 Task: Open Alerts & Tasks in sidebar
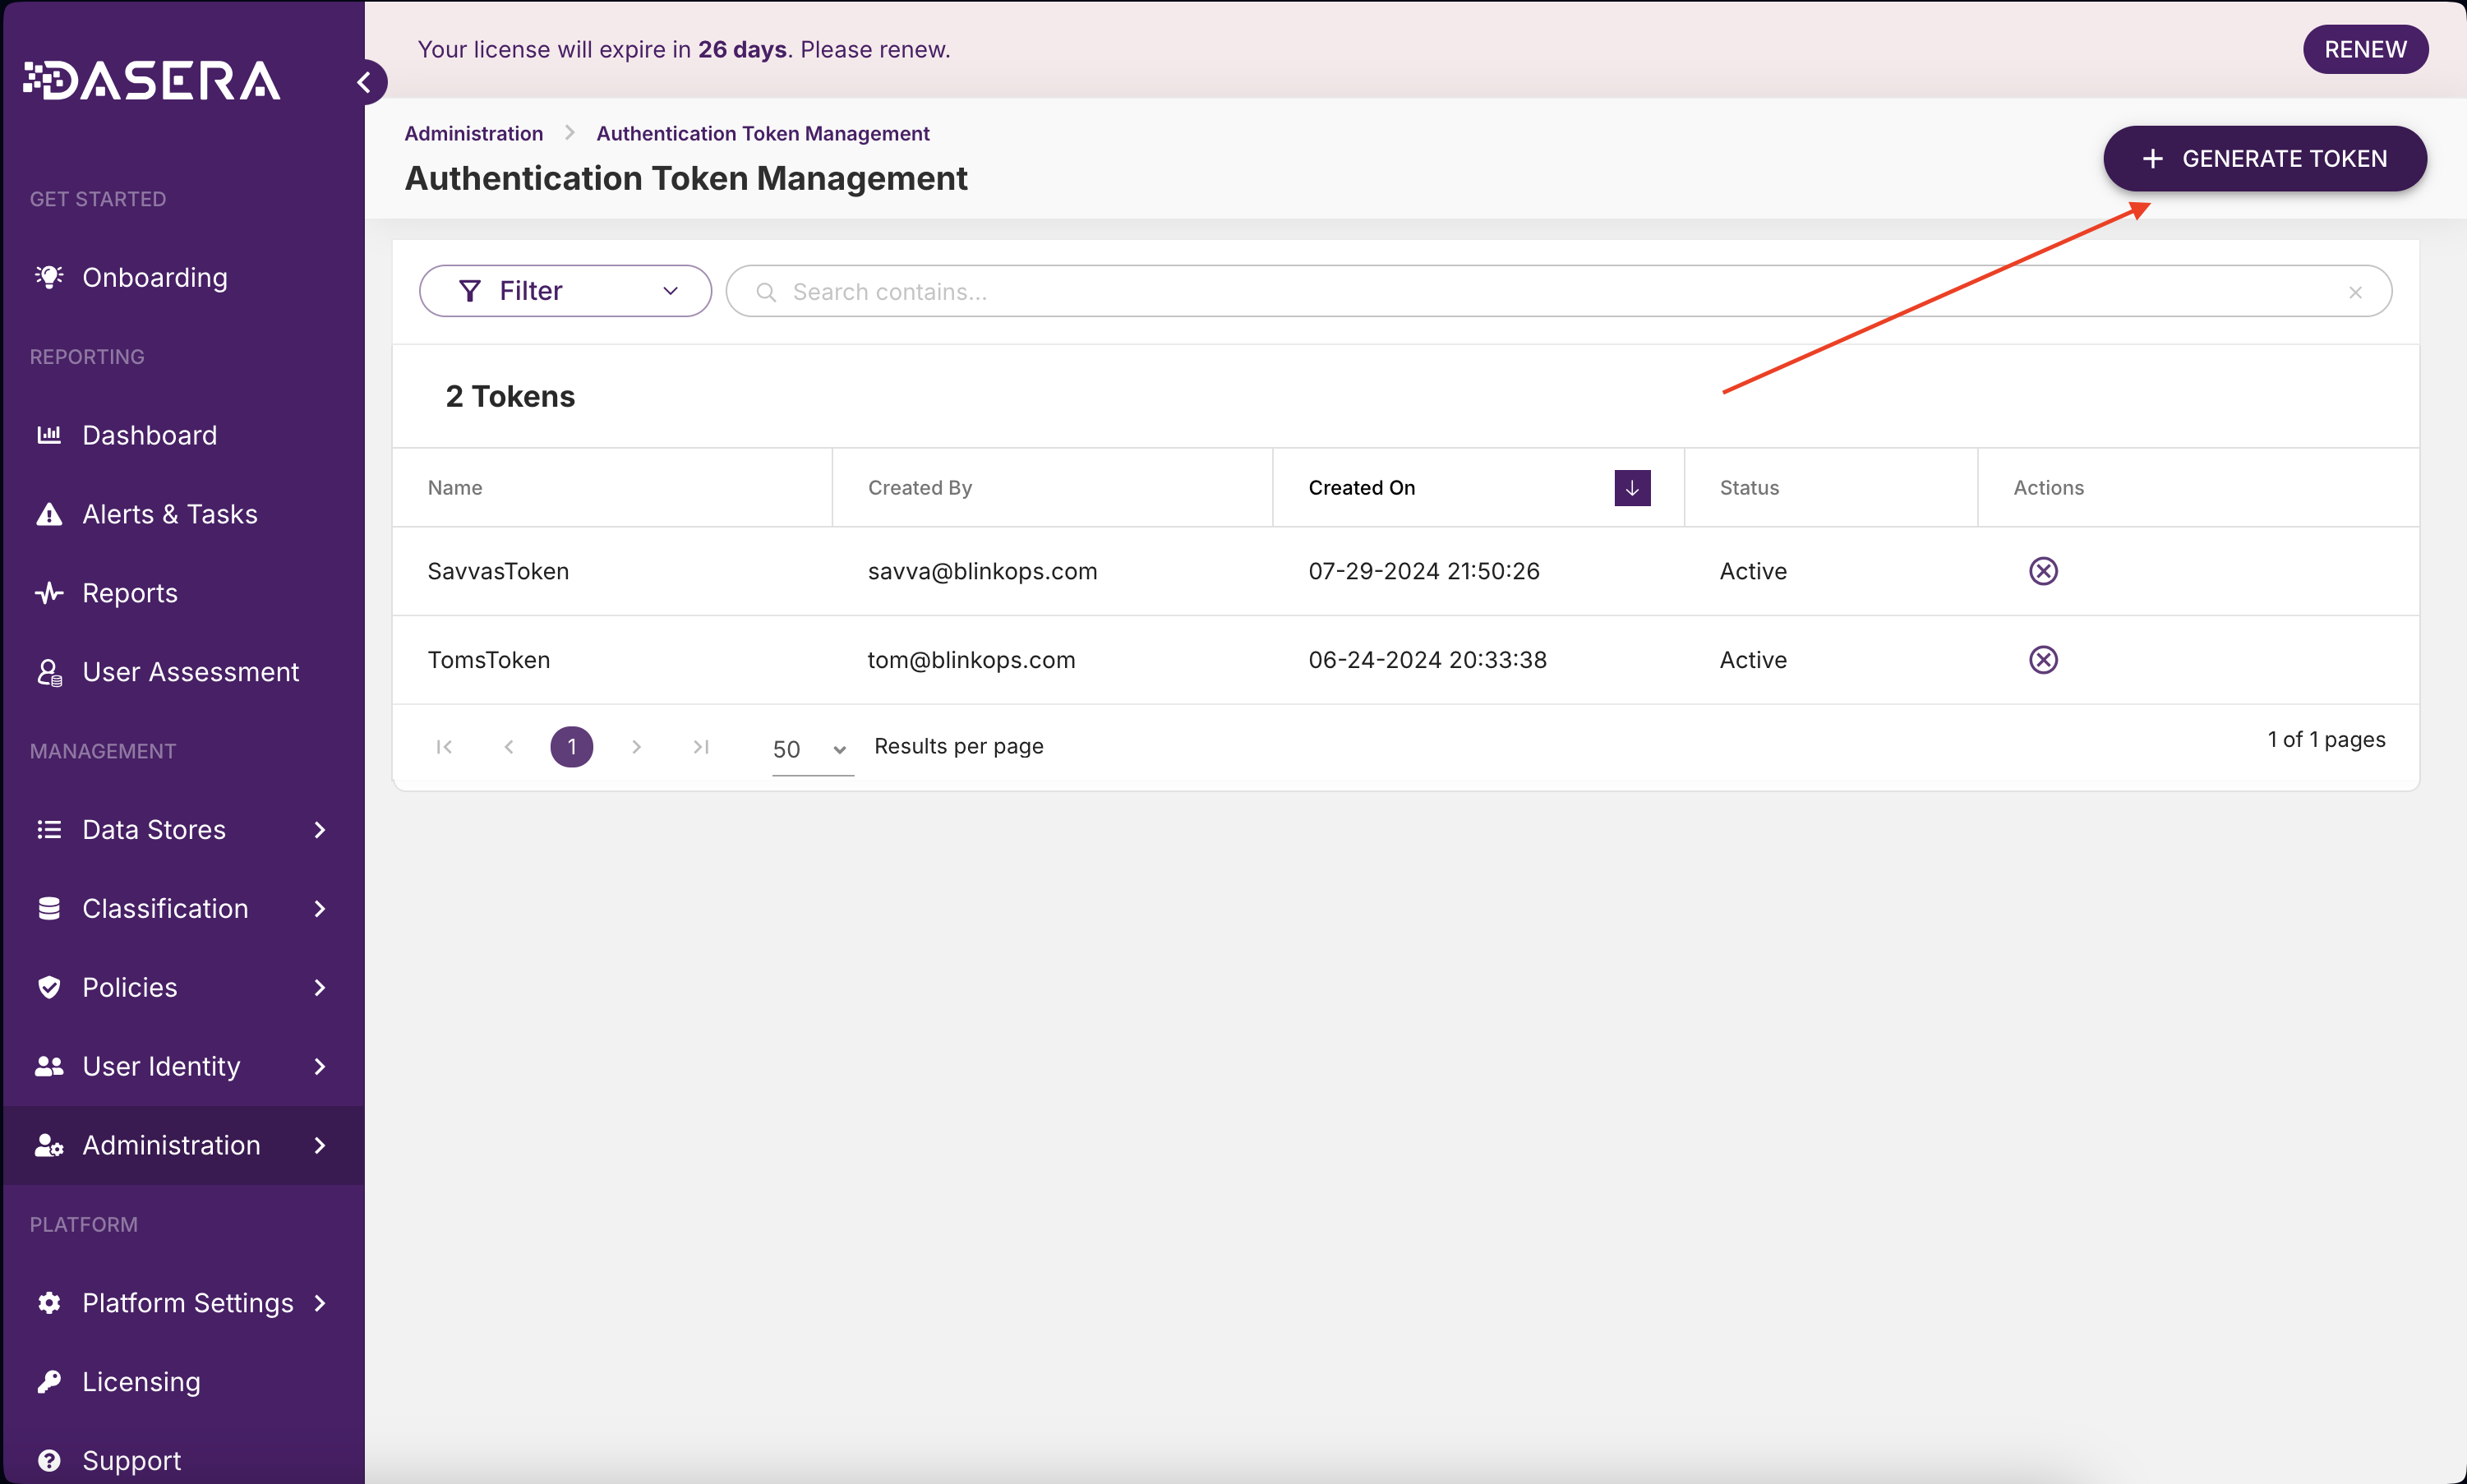click(169, 514)
